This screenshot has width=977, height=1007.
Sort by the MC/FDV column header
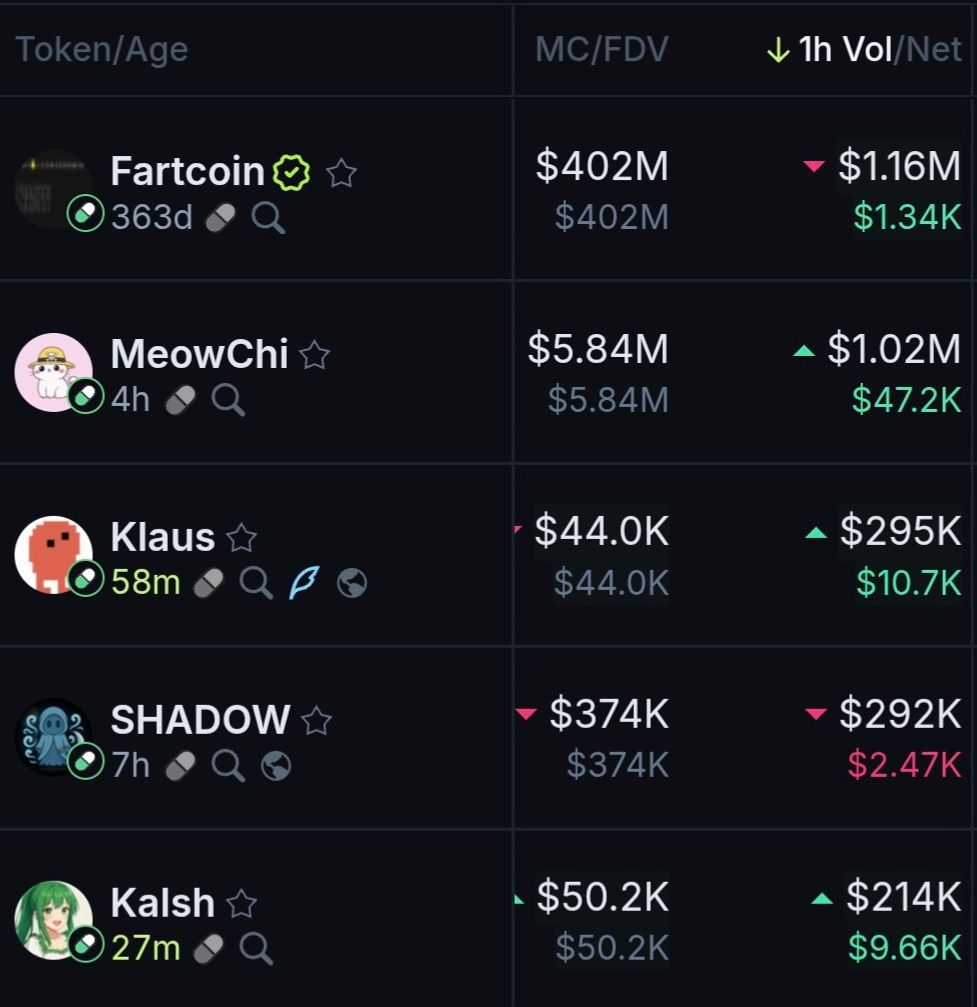pyautogui.click(x=601, y=50)
